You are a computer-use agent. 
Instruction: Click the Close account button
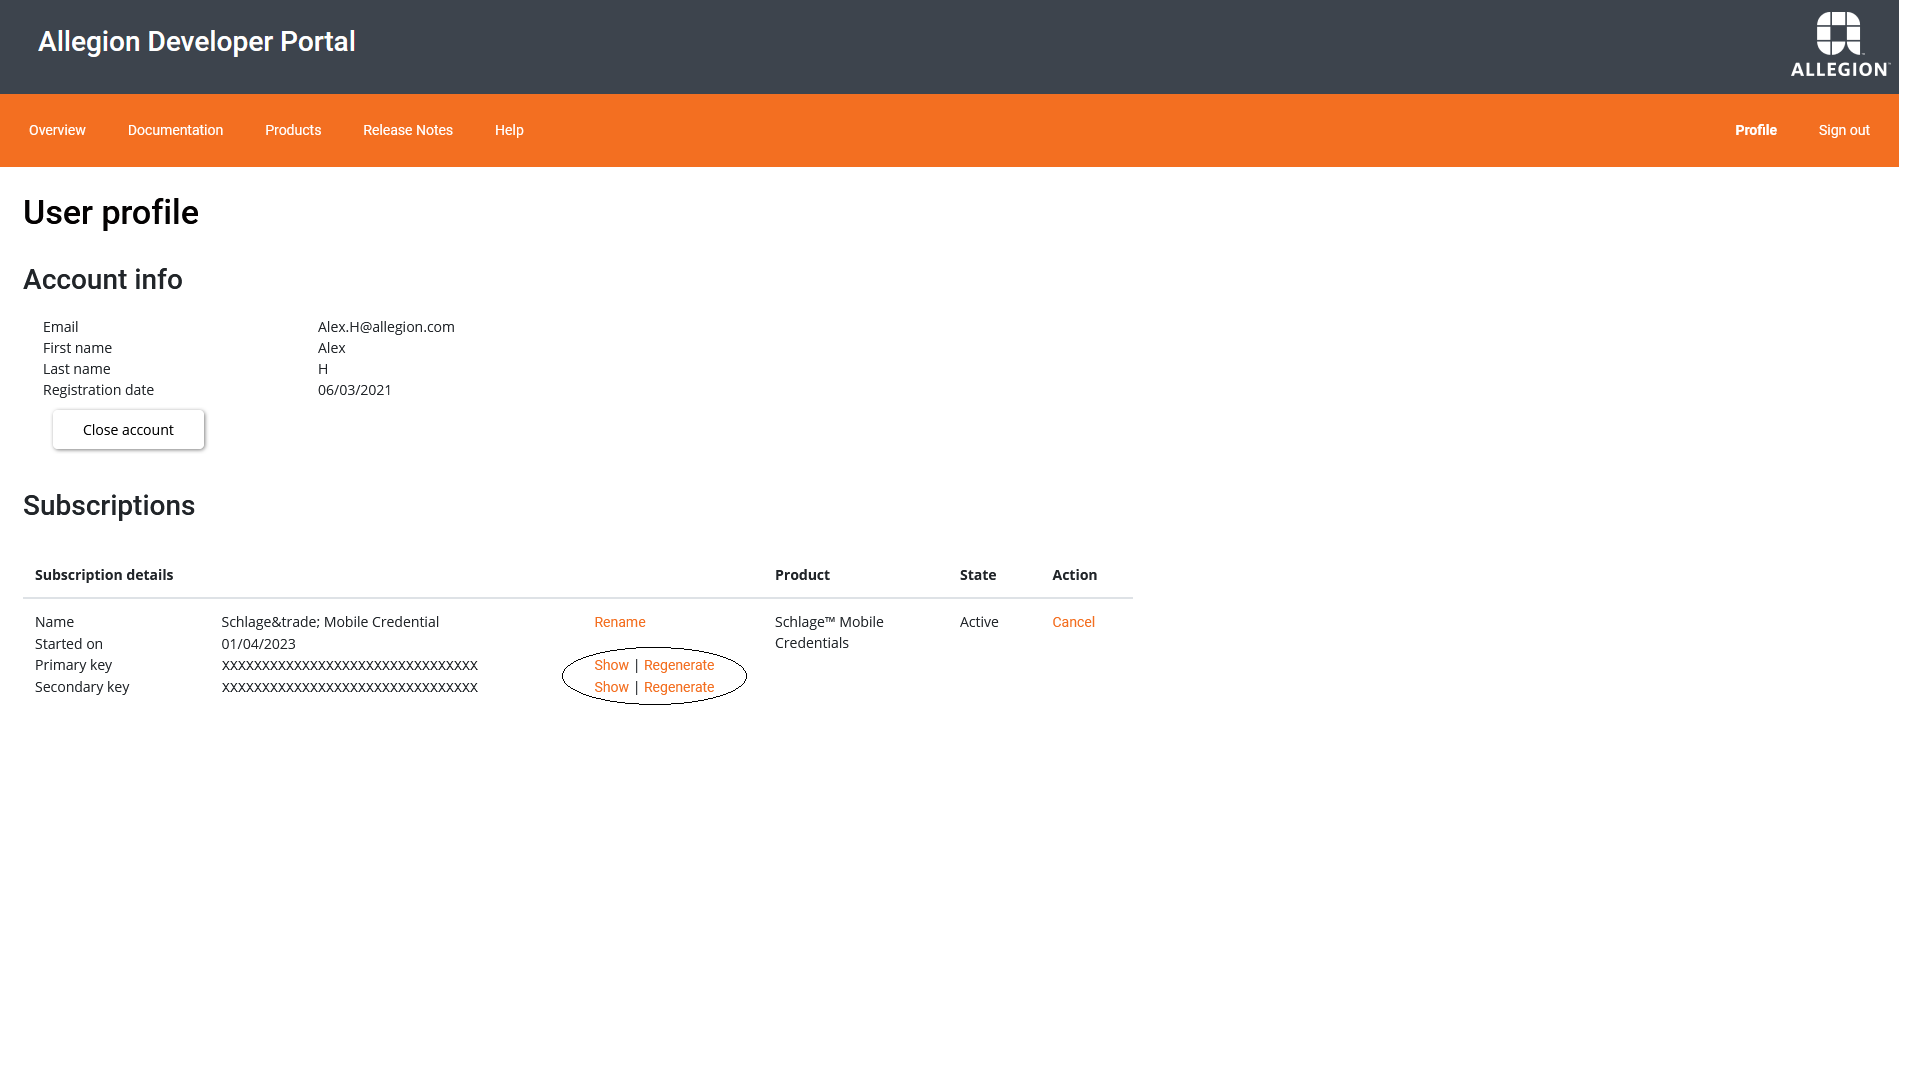(x=128, y=430)
